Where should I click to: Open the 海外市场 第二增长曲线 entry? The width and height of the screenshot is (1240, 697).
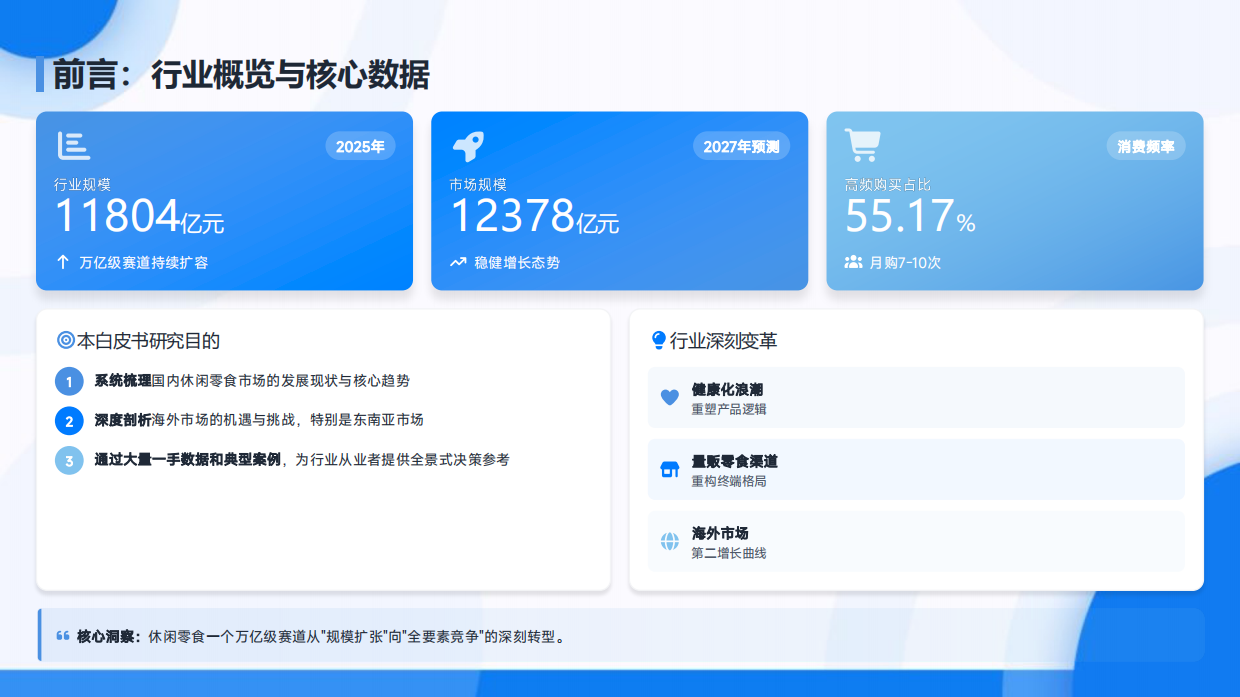coord(916,540)
